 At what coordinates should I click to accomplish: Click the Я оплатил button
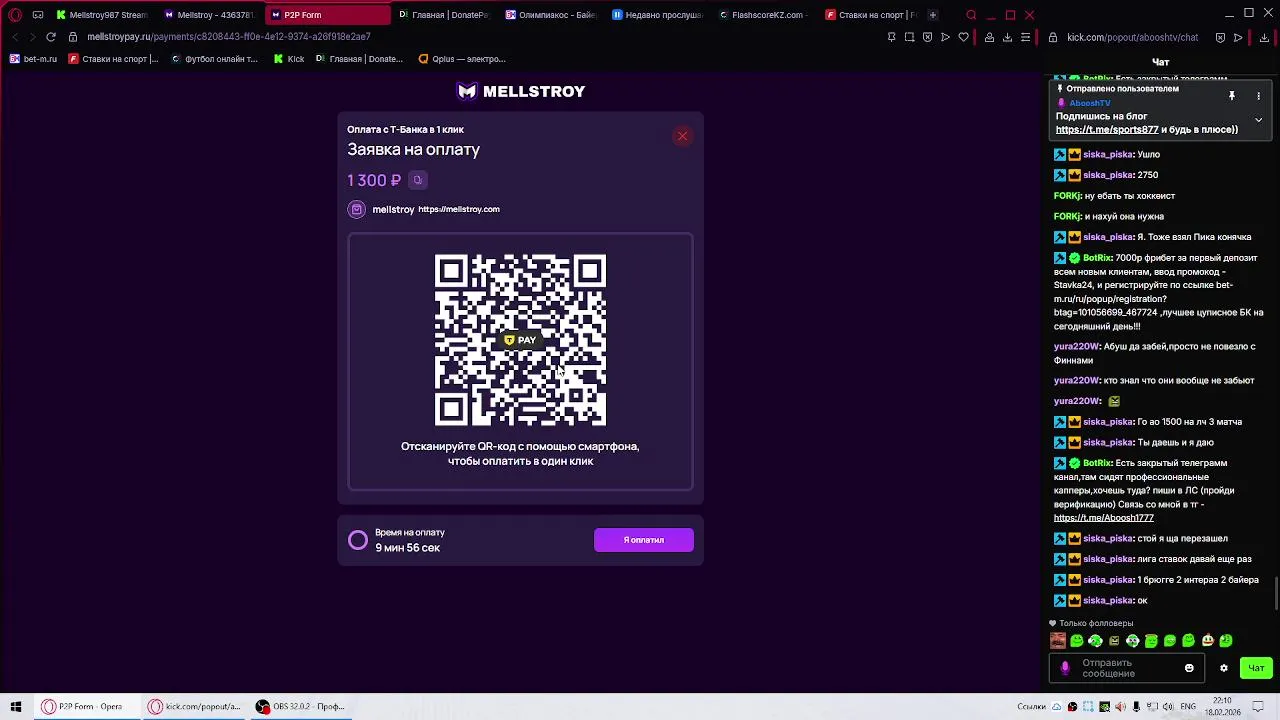(644, 540)
